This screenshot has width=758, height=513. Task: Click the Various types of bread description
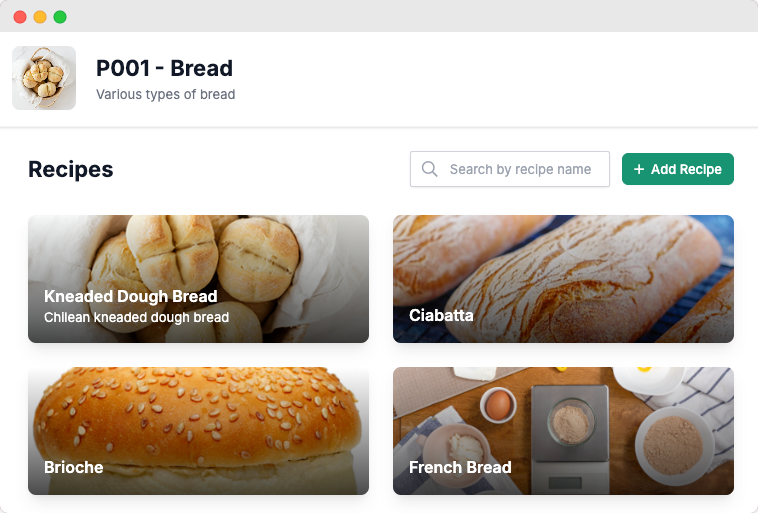click(165, 95)
